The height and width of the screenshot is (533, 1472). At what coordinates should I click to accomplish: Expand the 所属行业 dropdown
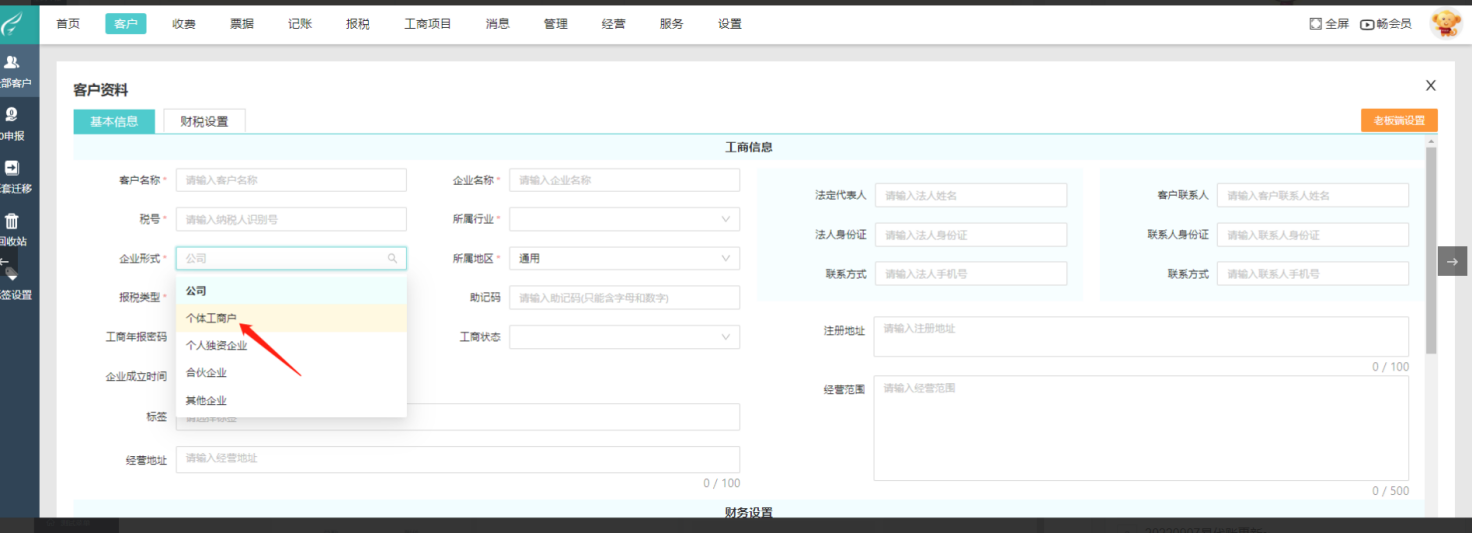624,219
